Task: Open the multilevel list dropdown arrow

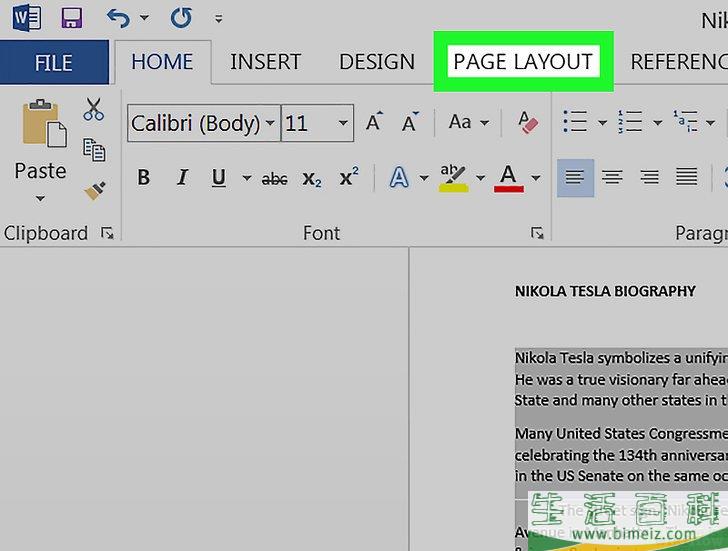Action: click(x=710, y=123)
